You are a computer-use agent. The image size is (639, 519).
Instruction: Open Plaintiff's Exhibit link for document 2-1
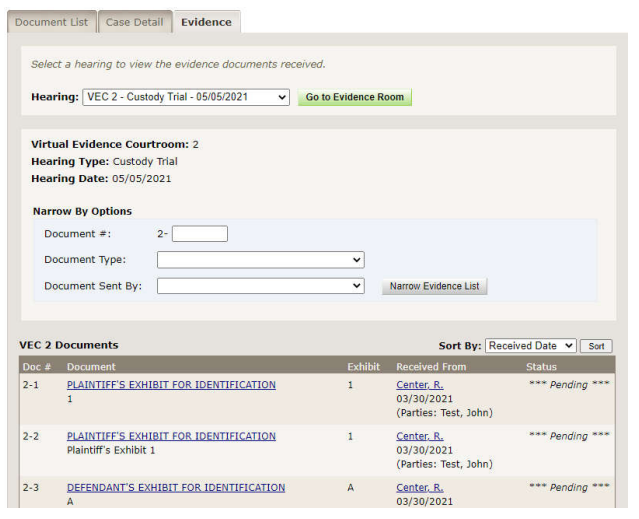(x=171, y=385)
